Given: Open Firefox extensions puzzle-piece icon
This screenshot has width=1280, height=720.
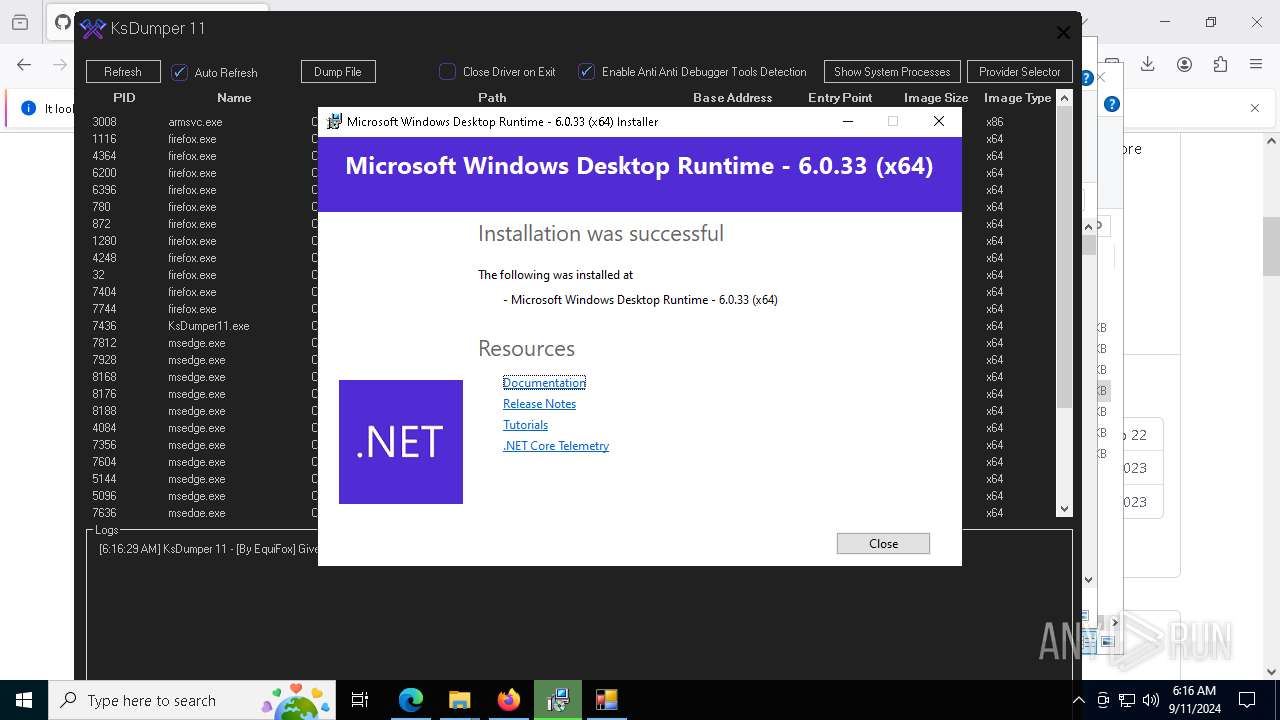Looking at the screenshot, I should (x=1220, y=64).
